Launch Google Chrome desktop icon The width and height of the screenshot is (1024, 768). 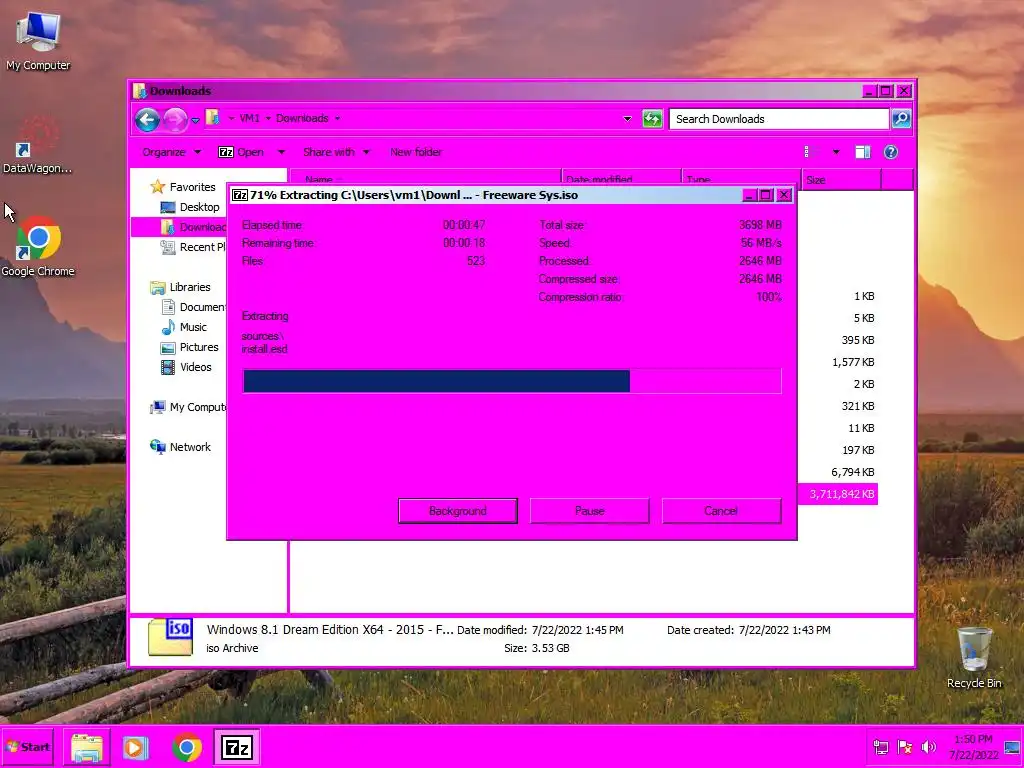pos(38,247)
